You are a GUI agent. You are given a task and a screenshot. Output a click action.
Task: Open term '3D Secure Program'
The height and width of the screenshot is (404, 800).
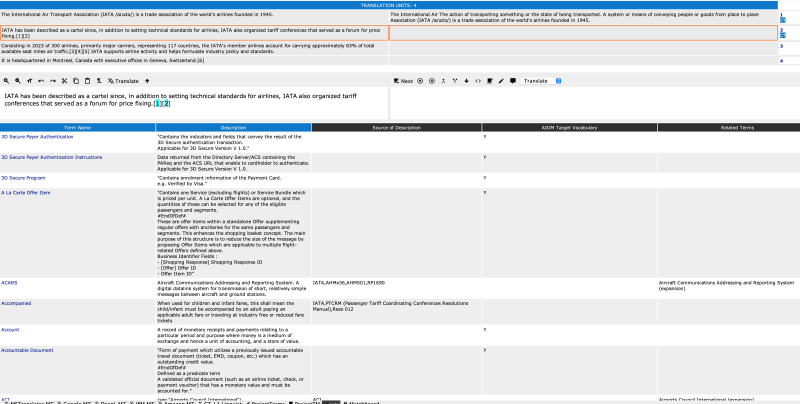pos(23,178)
